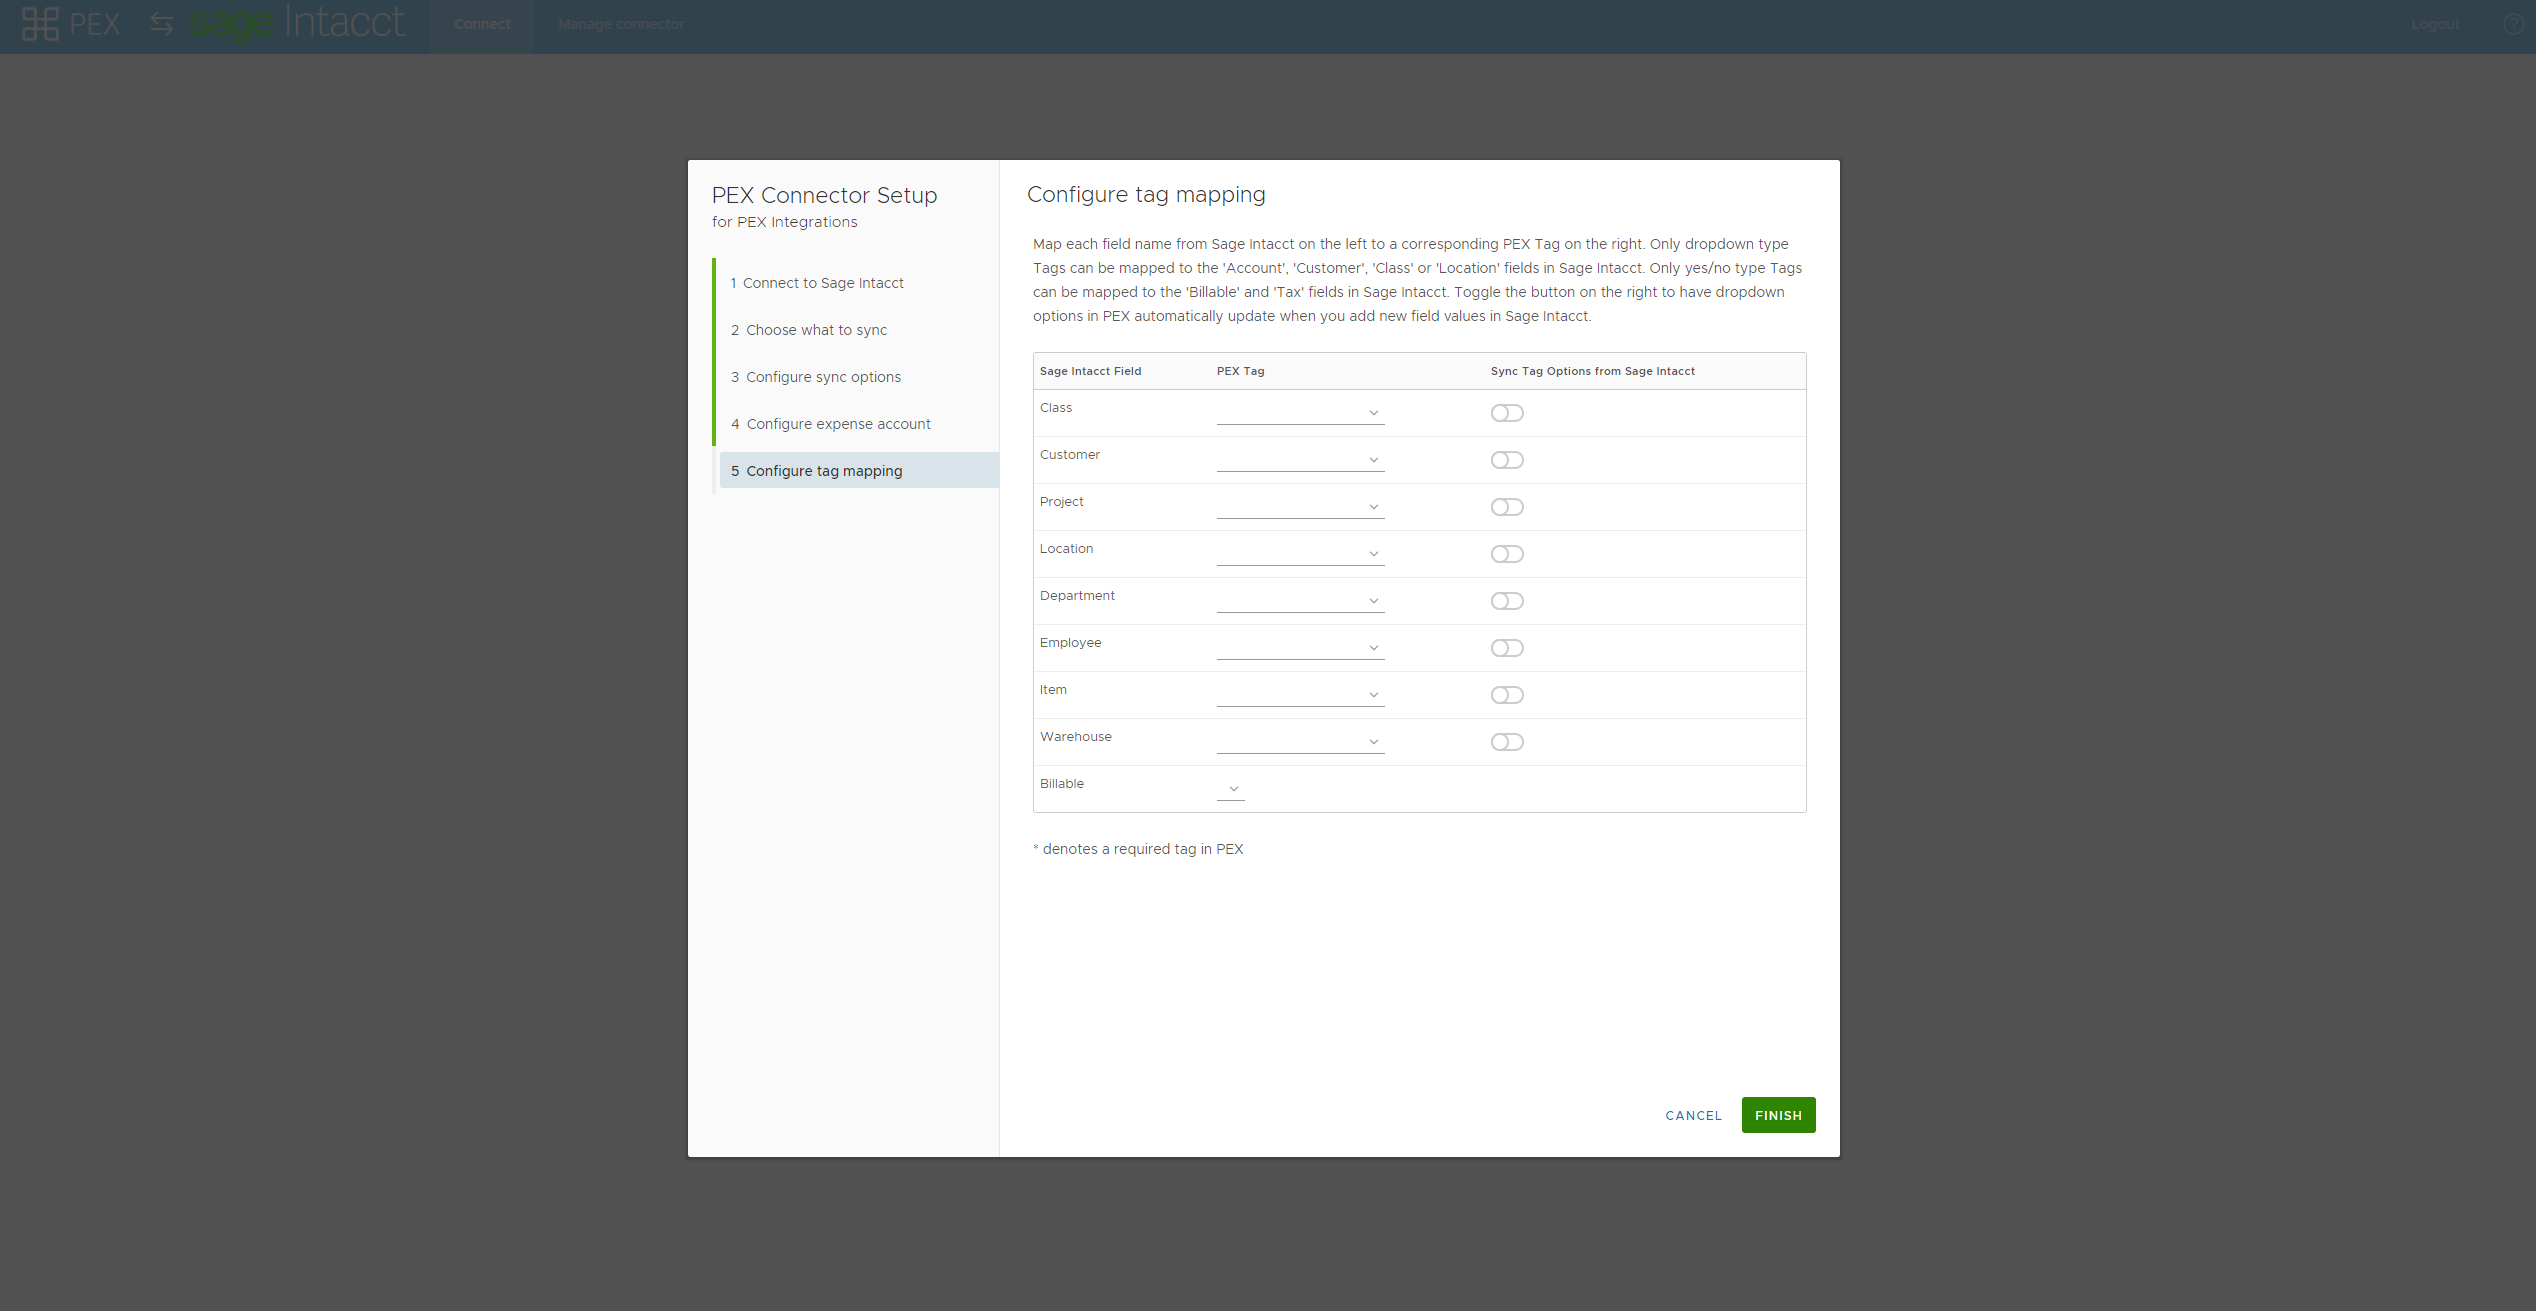Viewport: 2536px width, 1311px height.
Task: Toggle sync options for Class field
Action: click(1506, 413)
